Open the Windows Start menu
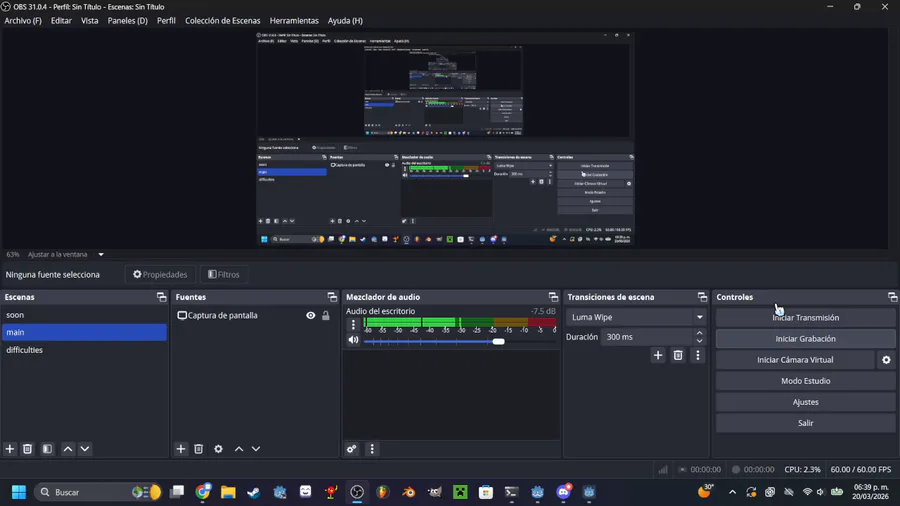Image resolution: width=900 pixels, height=506 pixels. coord(19,492)
